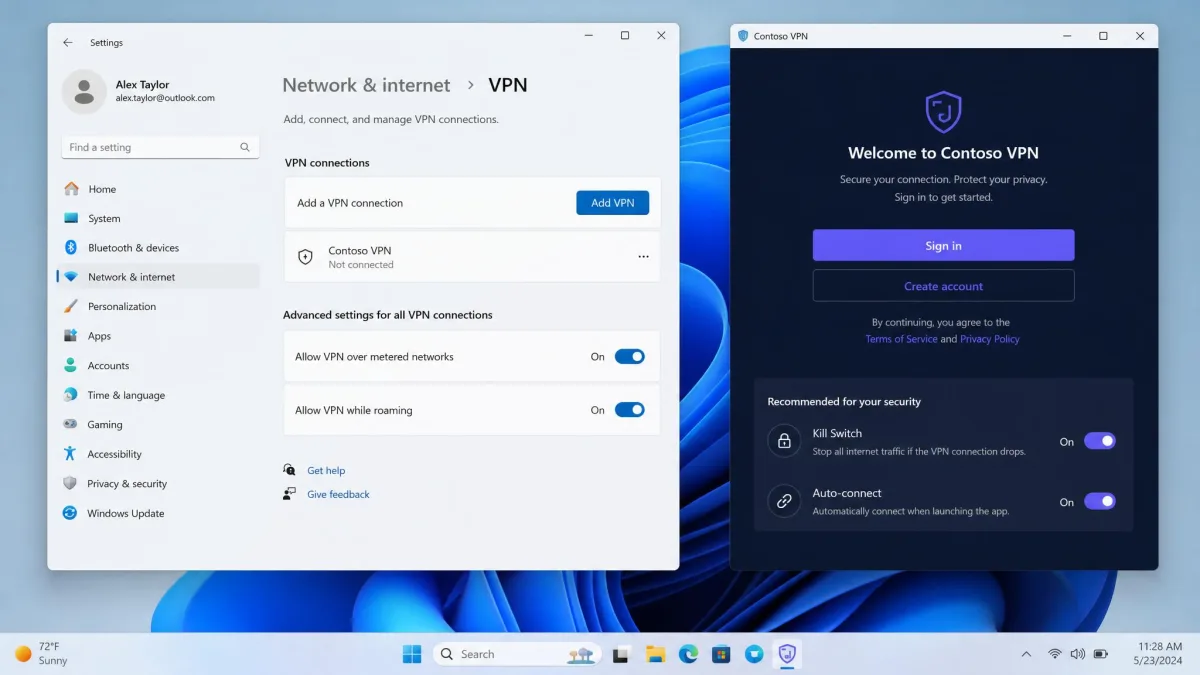Click the search magnifier in Find a setting

[245, 147]
